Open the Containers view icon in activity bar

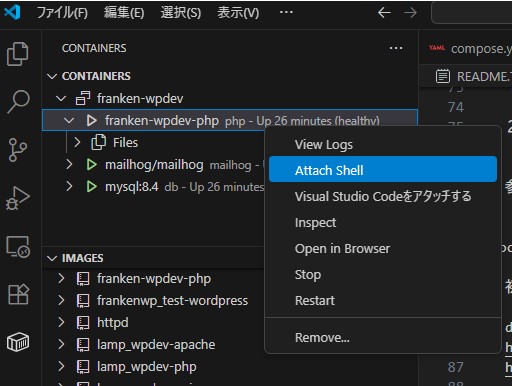click(x=18, y=342)
